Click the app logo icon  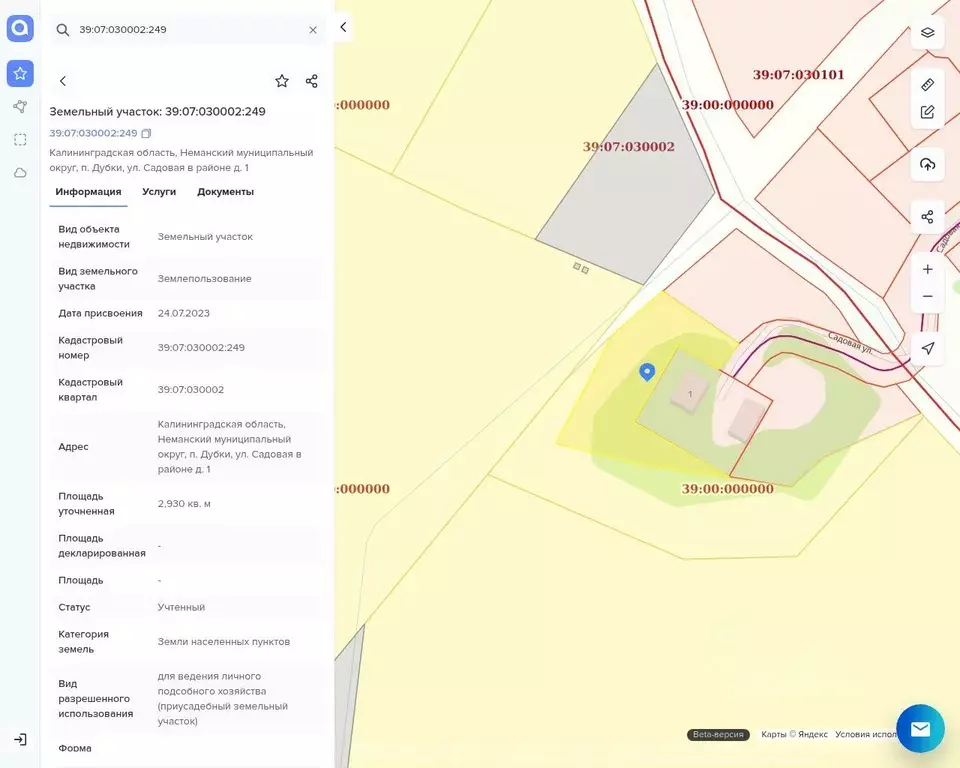pos(20,28)
